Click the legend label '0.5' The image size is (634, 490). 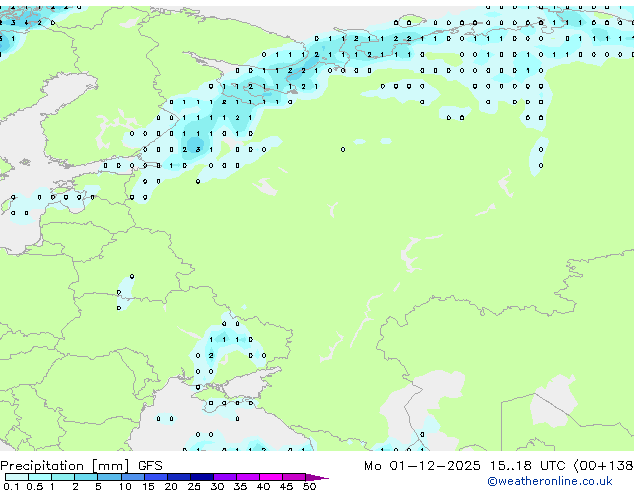(35, 486)
